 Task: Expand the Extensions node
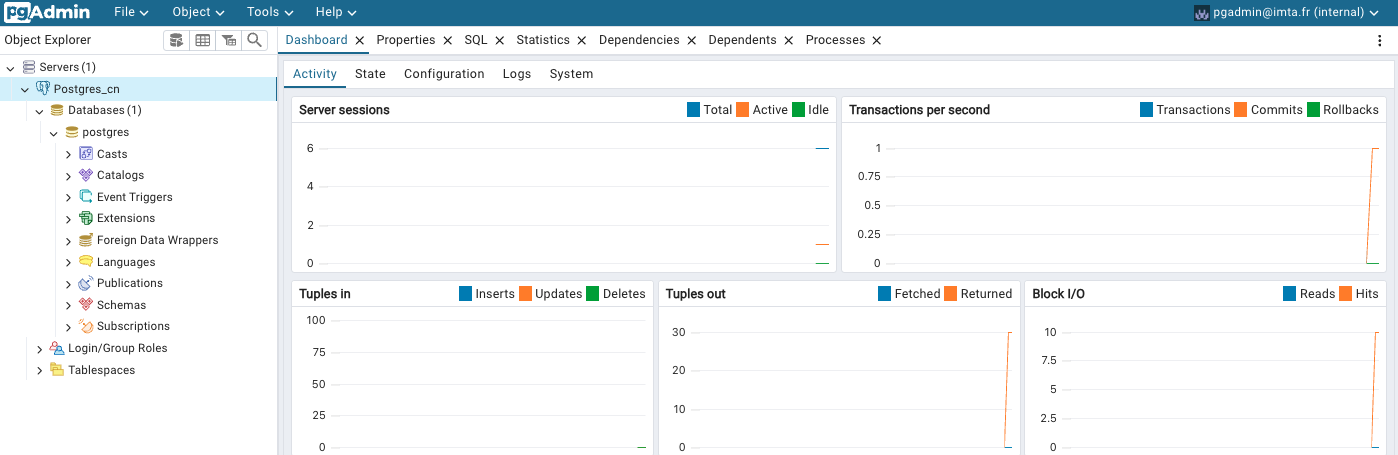[69, 218]
